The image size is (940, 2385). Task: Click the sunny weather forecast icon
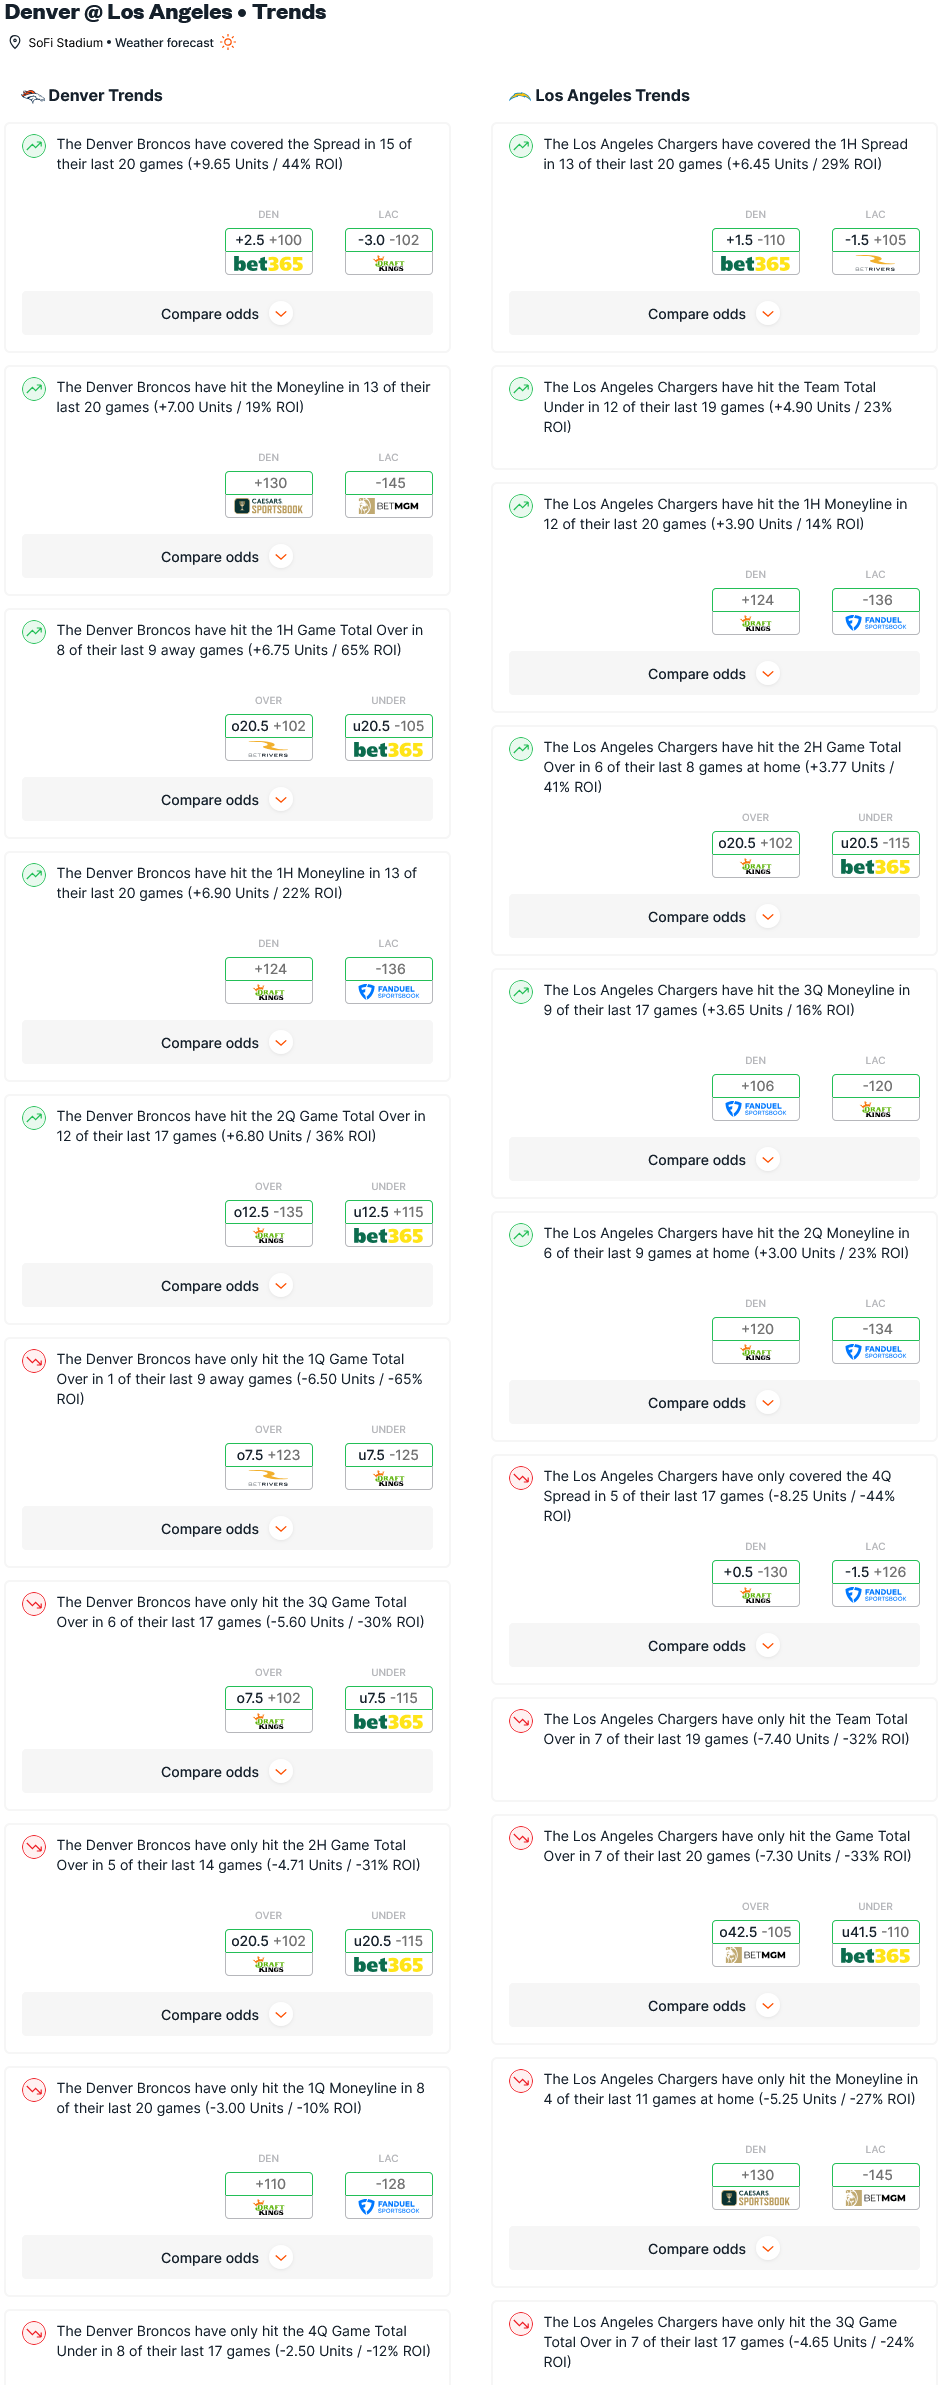[228, 42]
